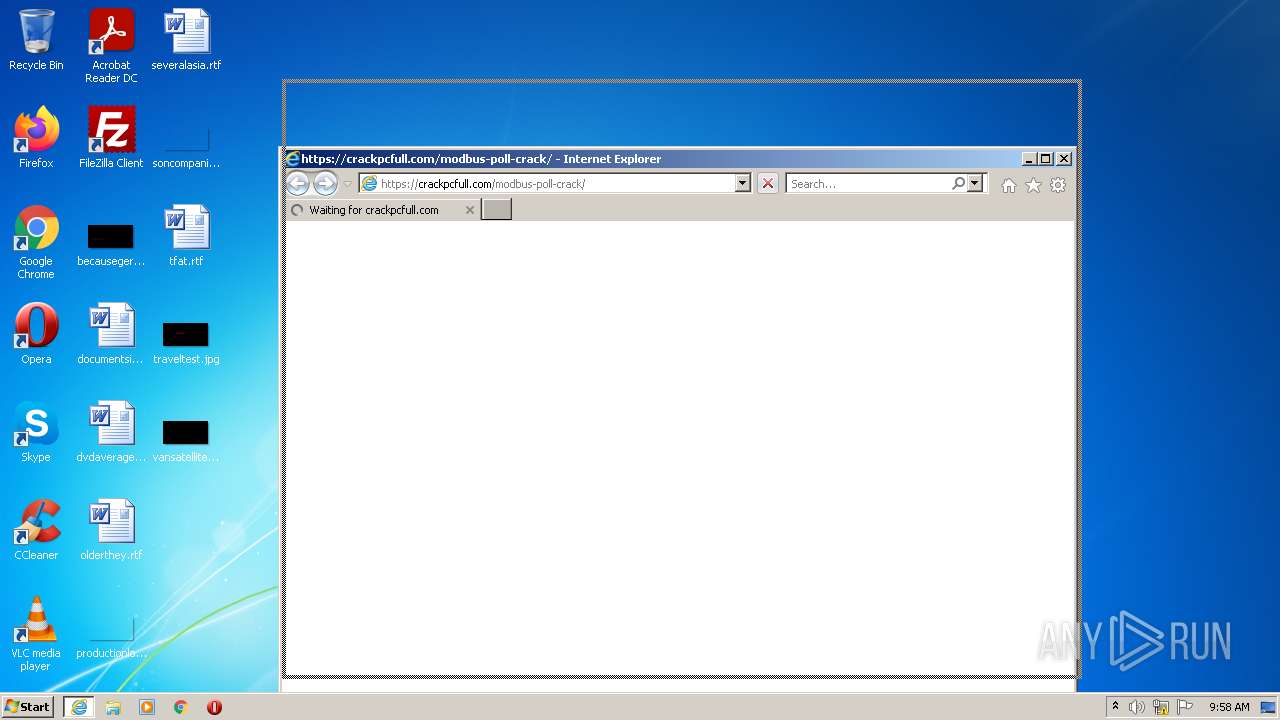Viewport: 1280px width, 720px height.
Task: Select traveltest.jpg desktop image
Action: (186, 342)
